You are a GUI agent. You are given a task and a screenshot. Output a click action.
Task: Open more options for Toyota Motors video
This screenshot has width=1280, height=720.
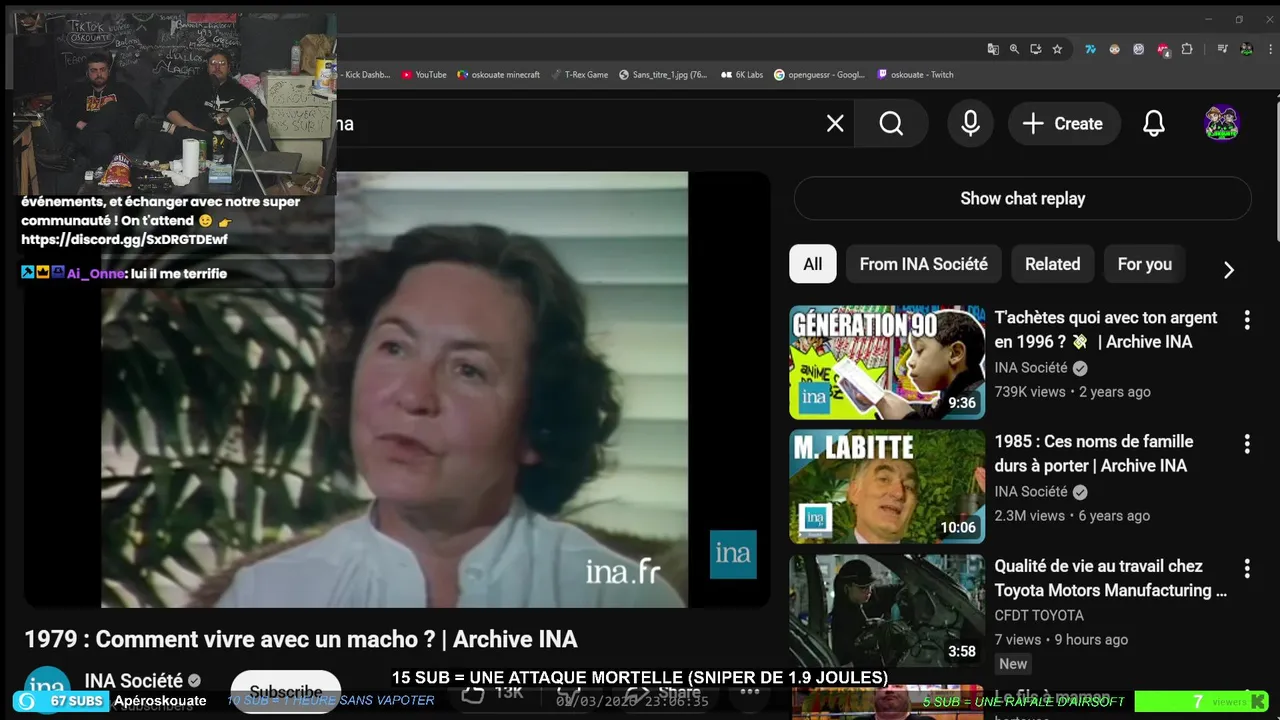click(1246, 568)
